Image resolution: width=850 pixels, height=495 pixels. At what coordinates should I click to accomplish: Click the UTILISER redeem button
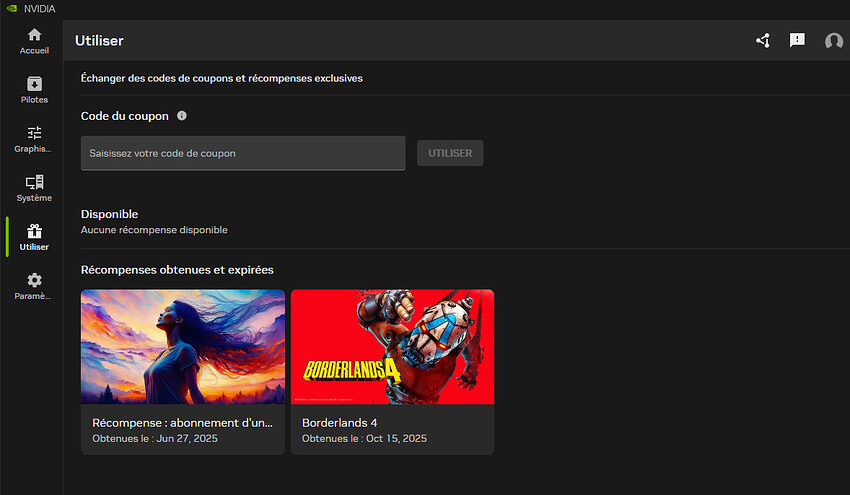click(450, 153)
